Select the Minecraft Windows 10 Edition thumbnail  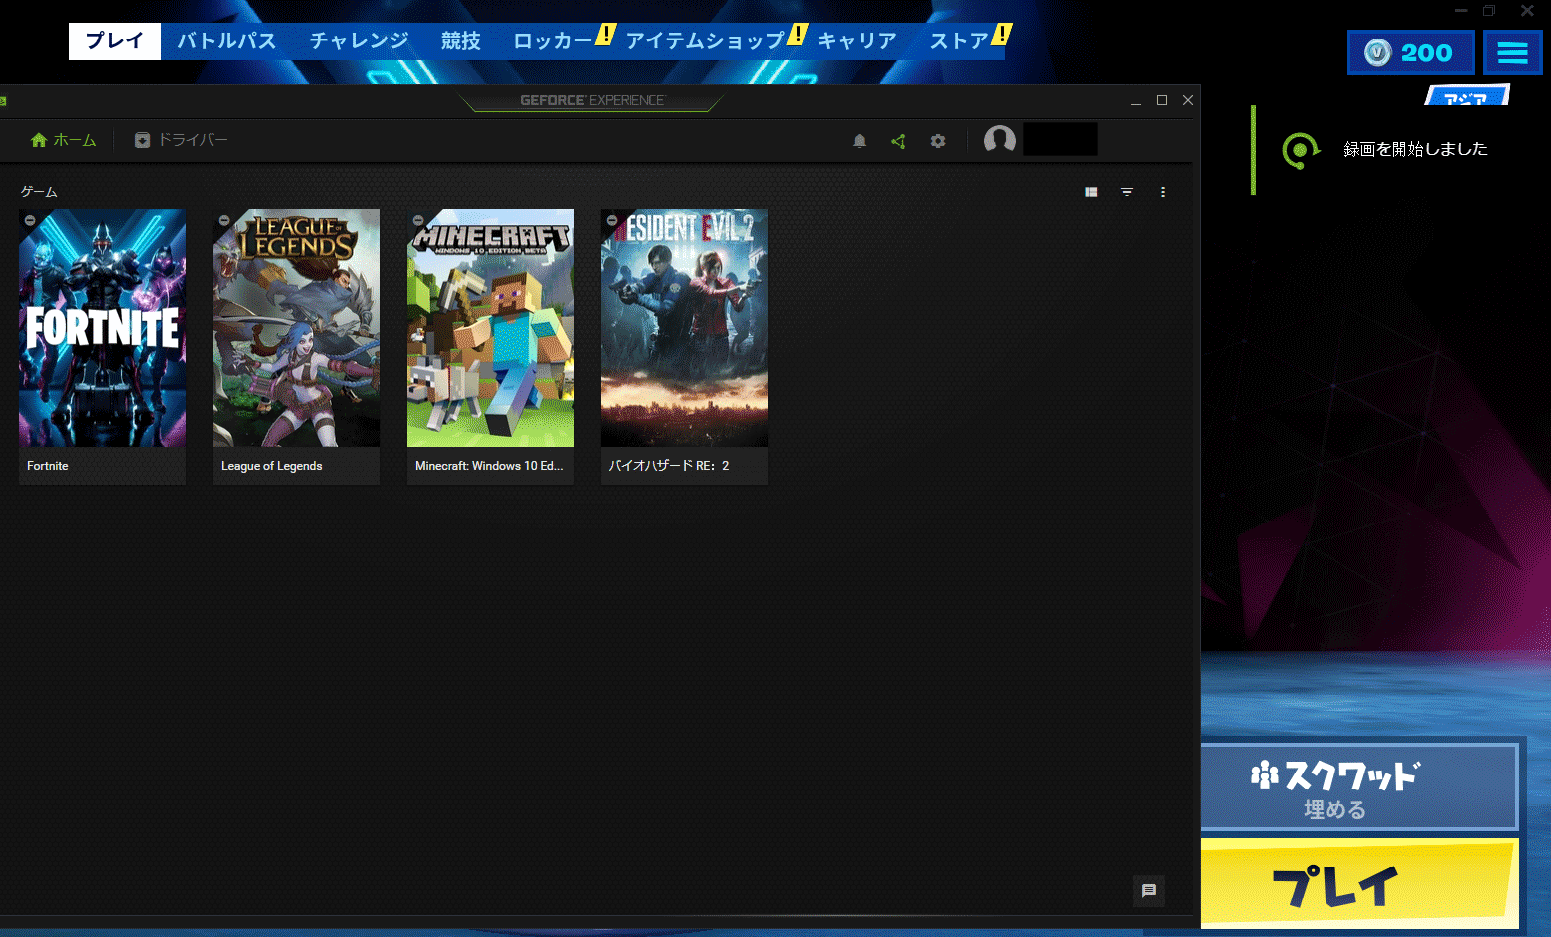point(490,328)
